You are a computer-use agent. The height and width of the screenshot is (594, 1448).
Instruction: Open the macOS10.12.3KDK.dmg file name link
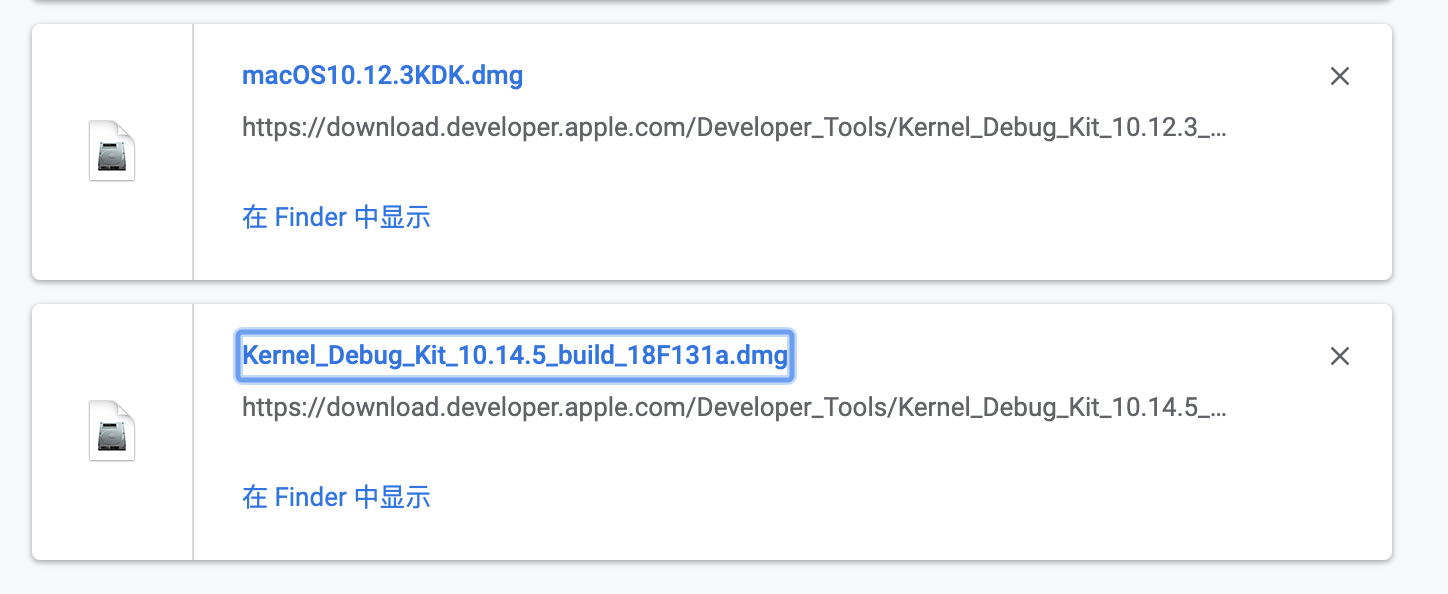(x=383, y=75)
